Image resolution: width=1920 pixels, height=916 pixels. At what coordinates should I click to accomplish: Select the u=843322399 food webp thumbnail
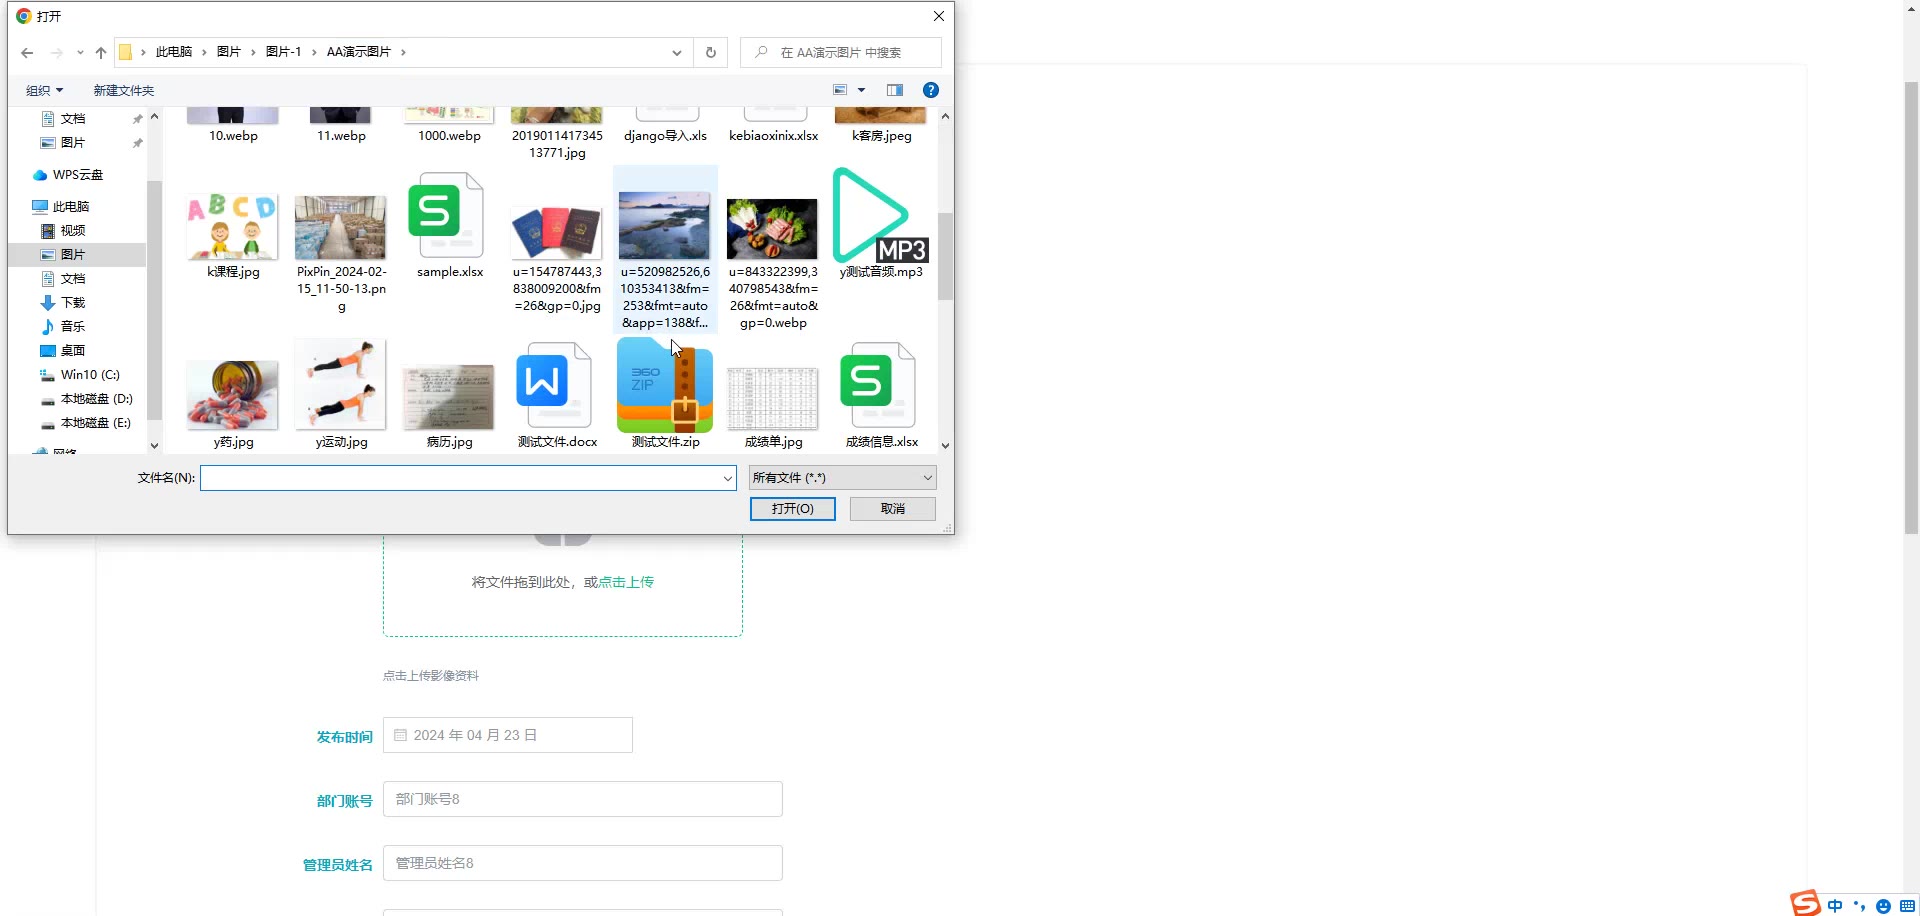coord(773,229)
